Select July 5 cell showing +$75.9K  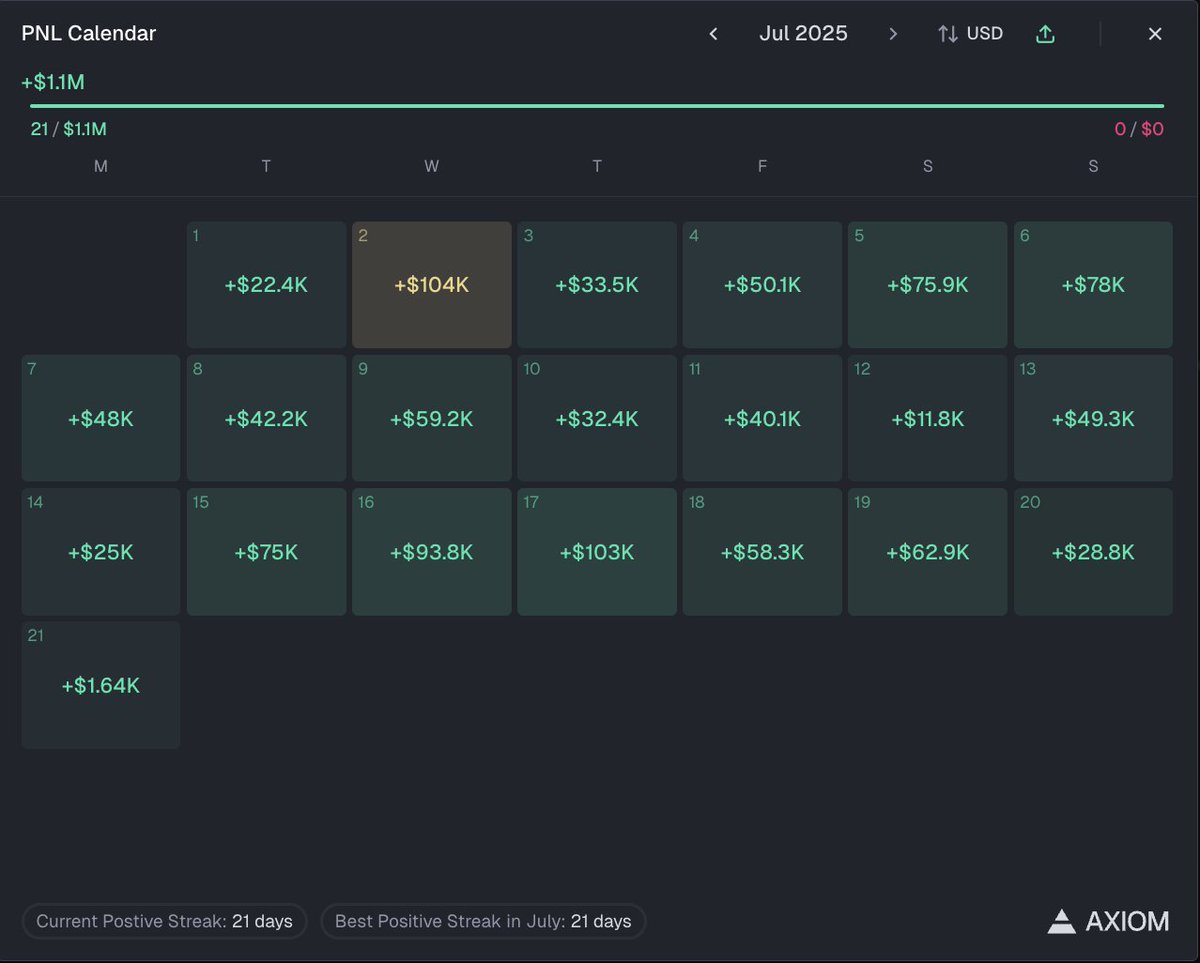point(928,285)
